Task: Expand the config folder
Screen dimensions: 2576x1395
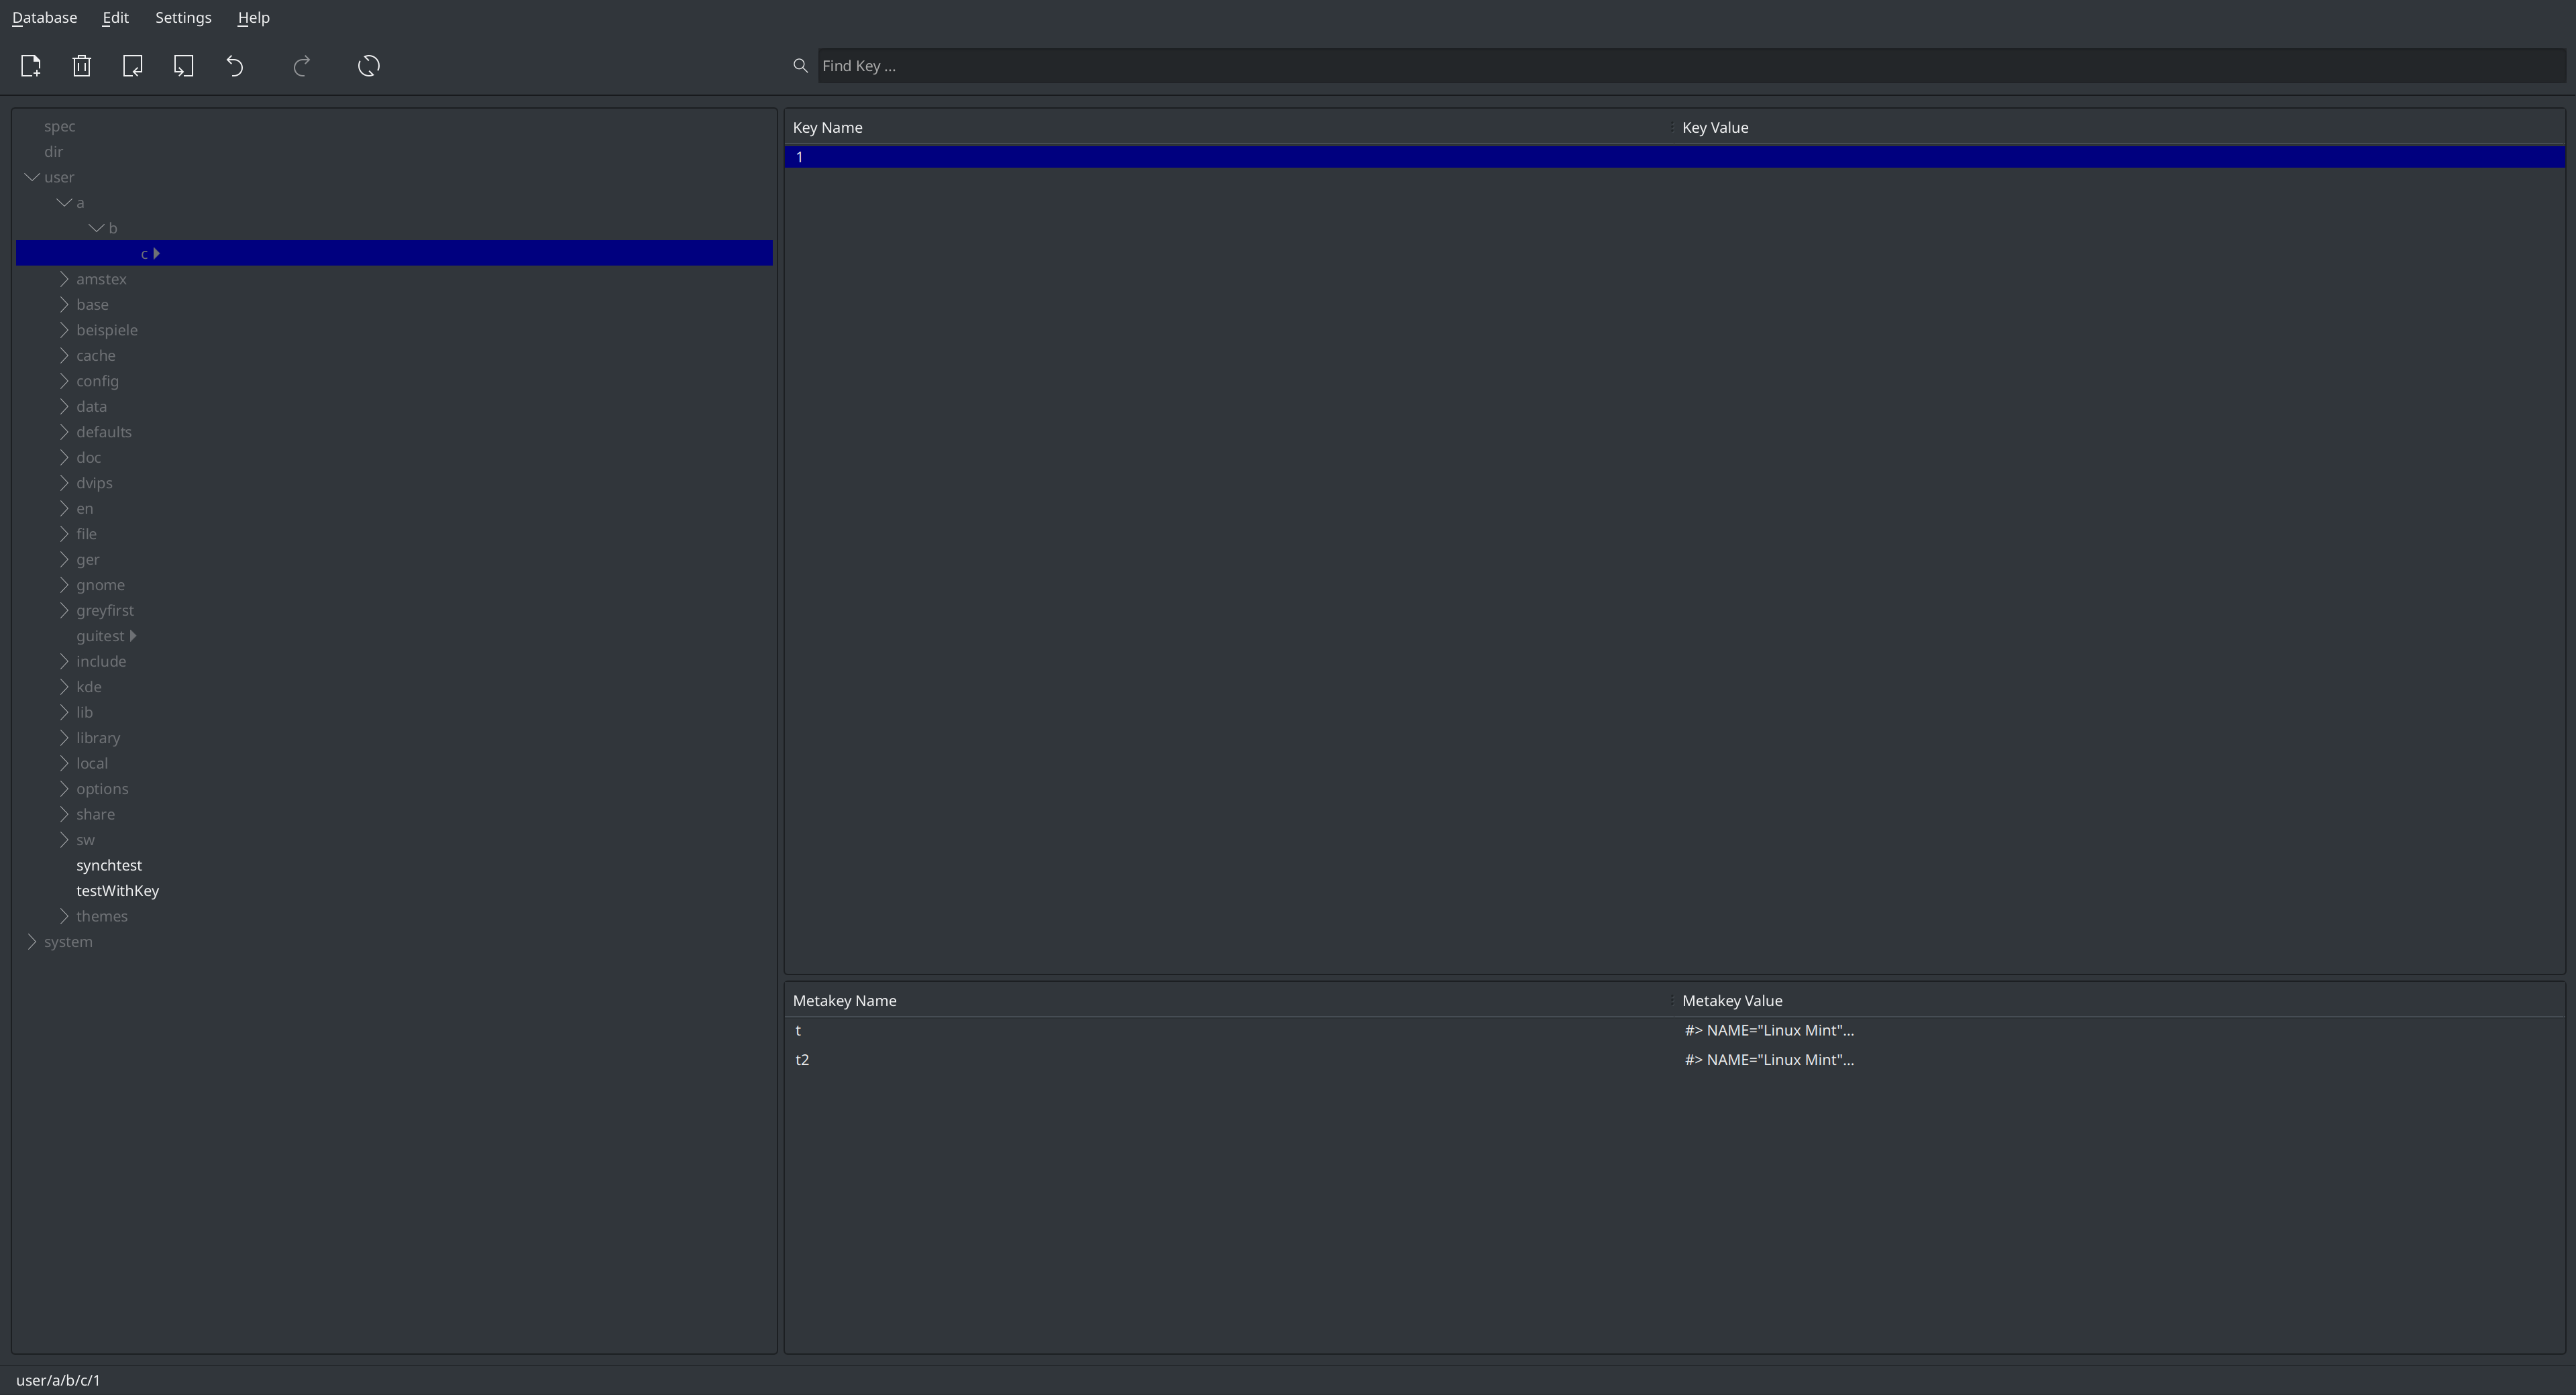Action: (64, 381)
